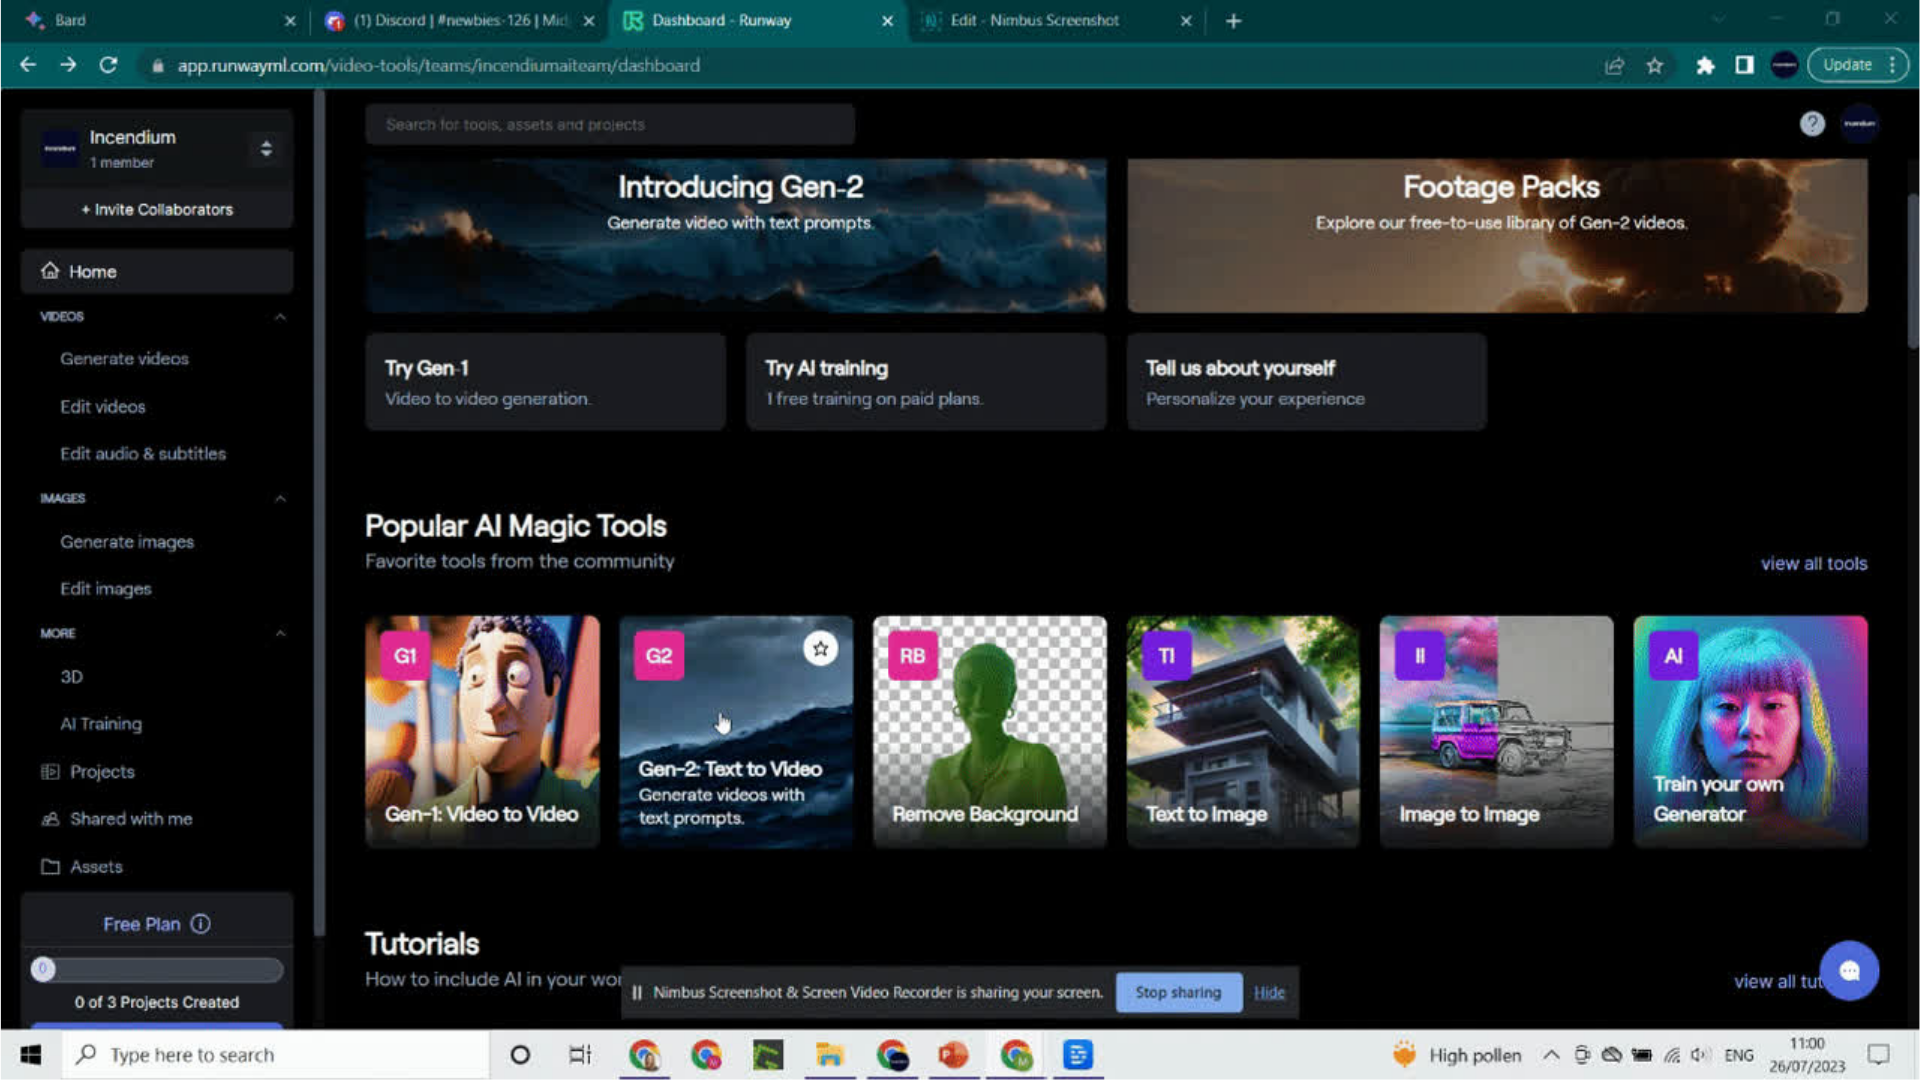Open Task View on the taskbar
The width and height of the screenshot is (1920, 1080).
click(580, 1055)
